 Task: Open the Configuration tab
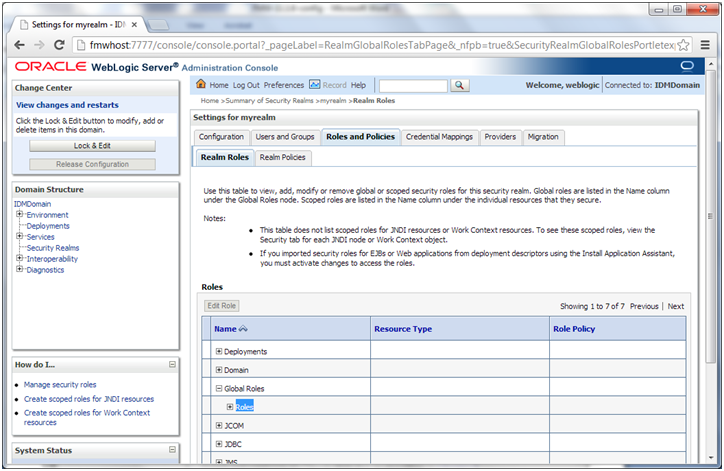pyautogui.click(x=221, y=137)
